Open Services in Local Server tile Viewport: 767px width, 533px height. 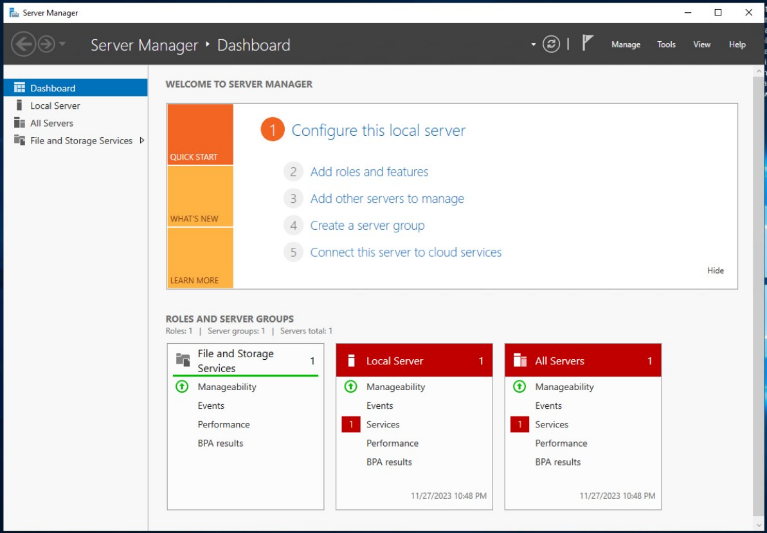coord(383,424)
